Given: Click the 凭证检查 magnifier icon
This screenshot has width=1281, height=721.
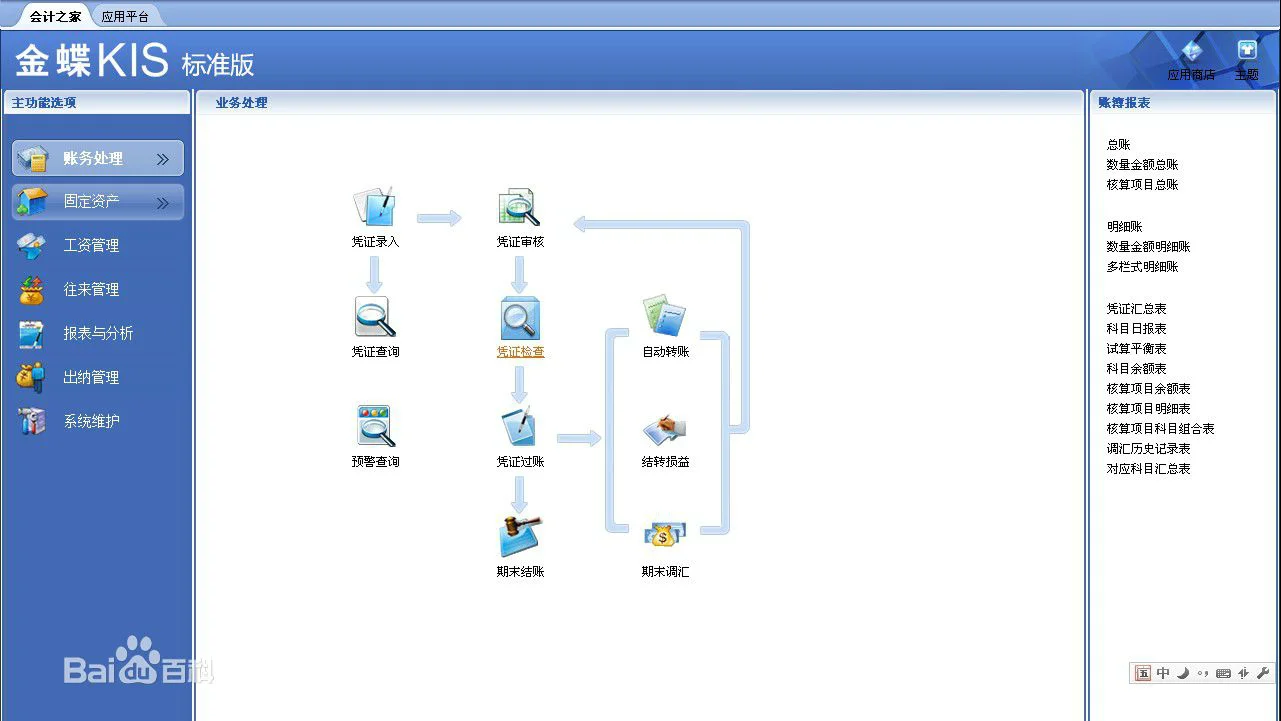Looking at the screenshot, I should [x=520, y=318].
